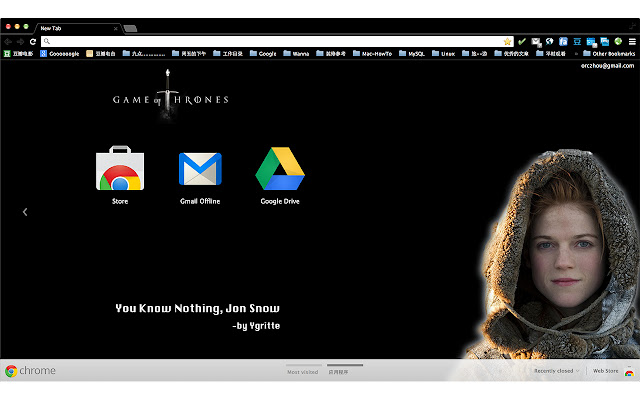Bookmark this page with the star icon
Viewport: 640px width, 400px height.
[x=507, y=42]
